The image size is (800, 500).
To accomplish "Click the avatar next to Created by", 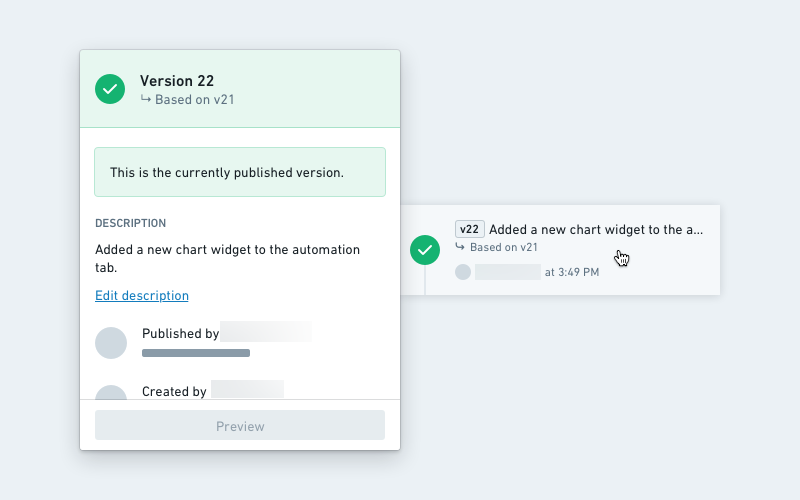I will [x=111, y=393].
